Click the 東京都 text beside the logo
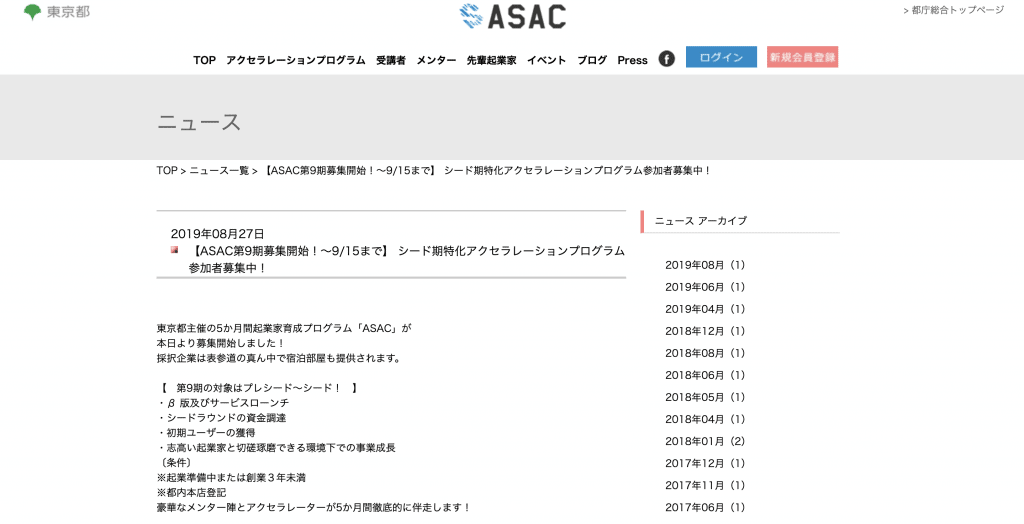Viewport: 1024px width, 524px height. point(68,12)
